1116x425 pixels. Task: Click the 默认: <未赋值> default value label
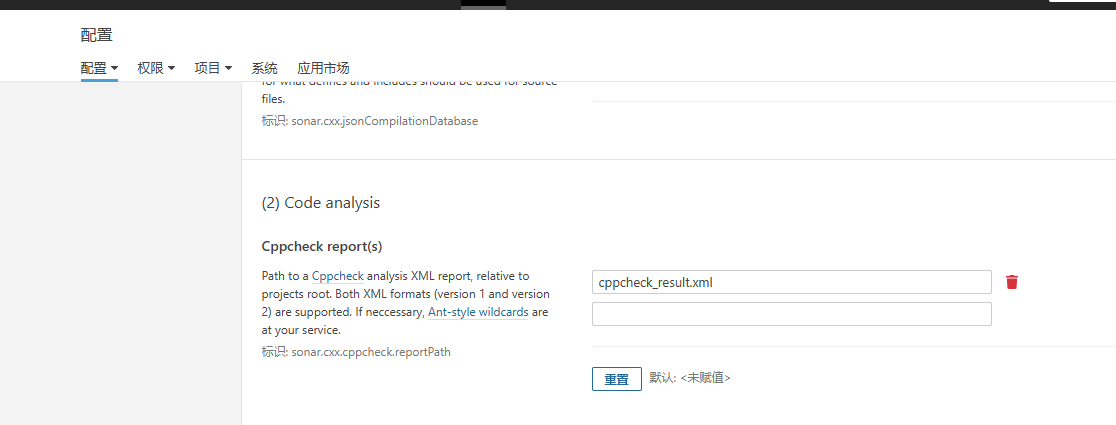(x=690, y=378)
